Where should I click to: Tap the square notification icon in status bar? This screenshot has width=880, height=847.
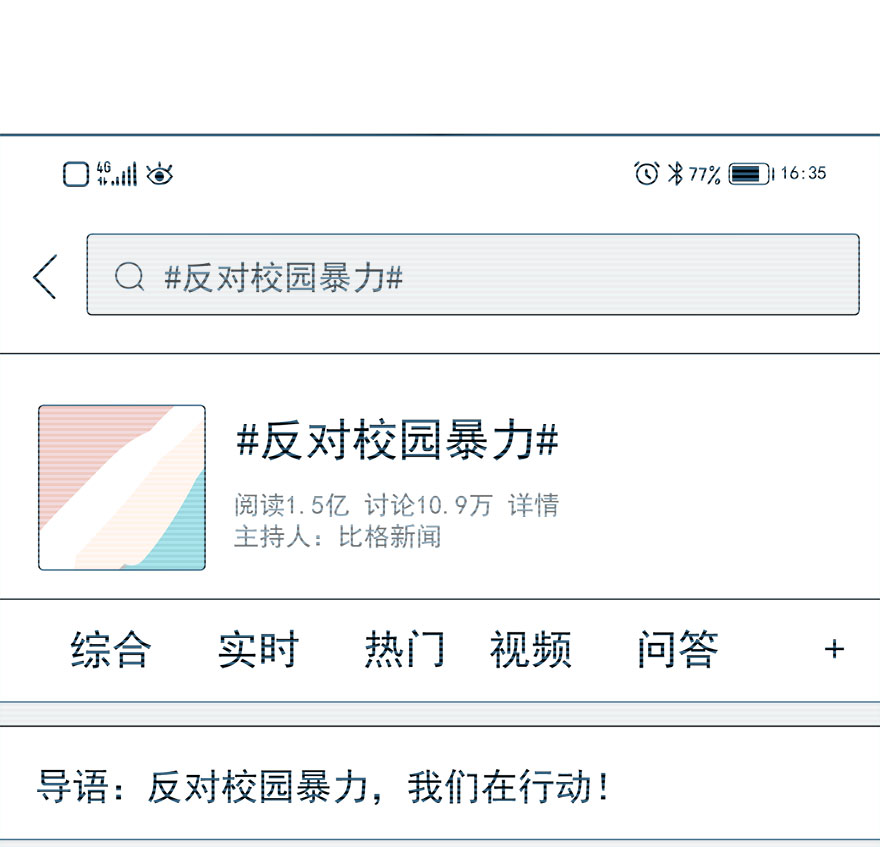coord(76,174)
